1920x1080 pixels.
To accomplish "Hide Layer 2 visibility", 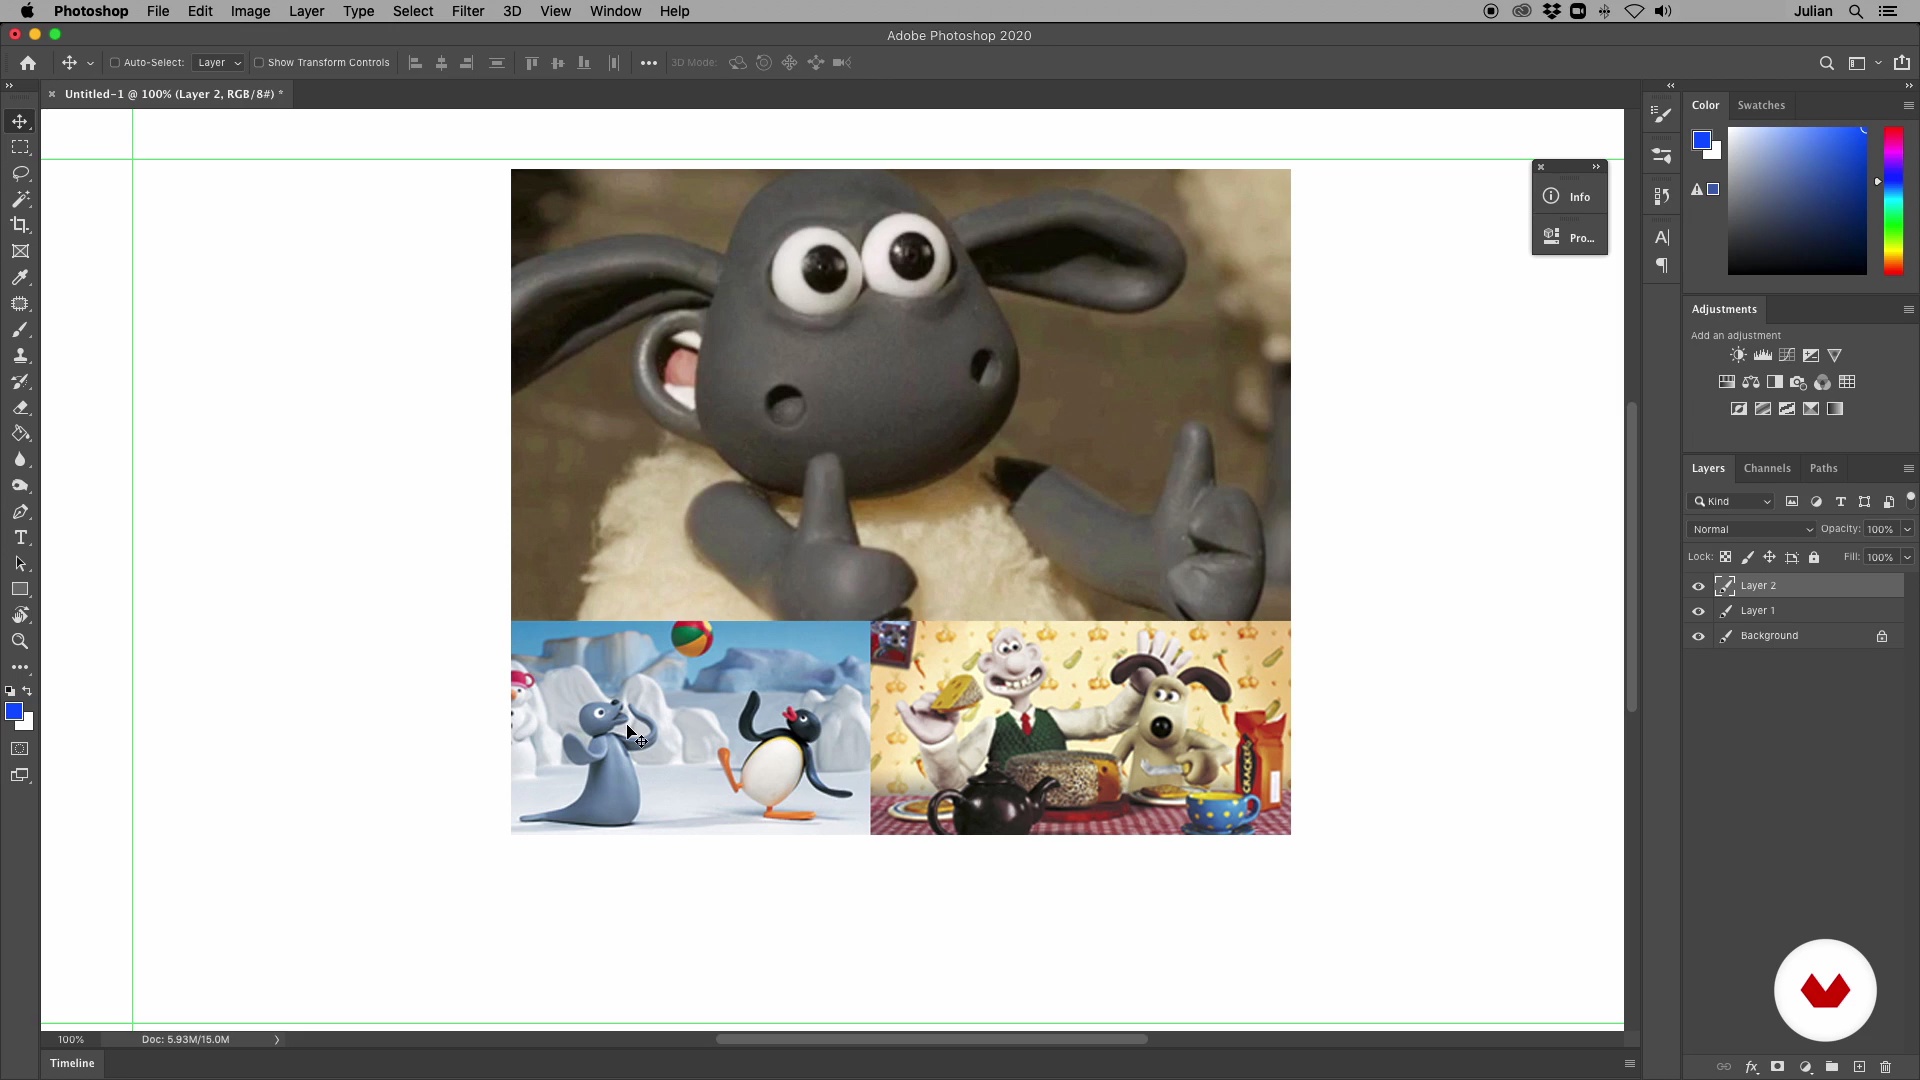I will coord(1698,586).
